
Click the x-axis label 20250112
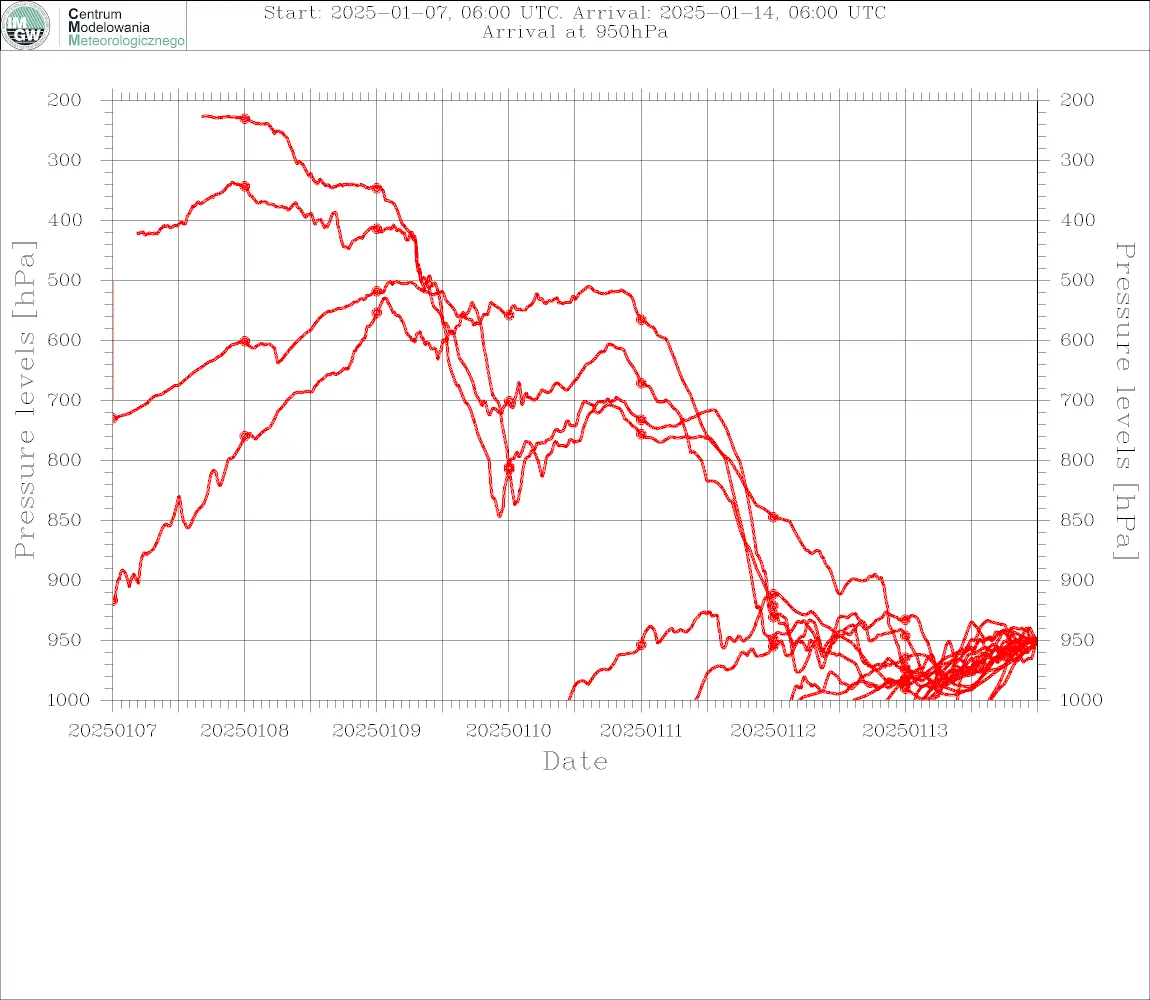[773, 731]
